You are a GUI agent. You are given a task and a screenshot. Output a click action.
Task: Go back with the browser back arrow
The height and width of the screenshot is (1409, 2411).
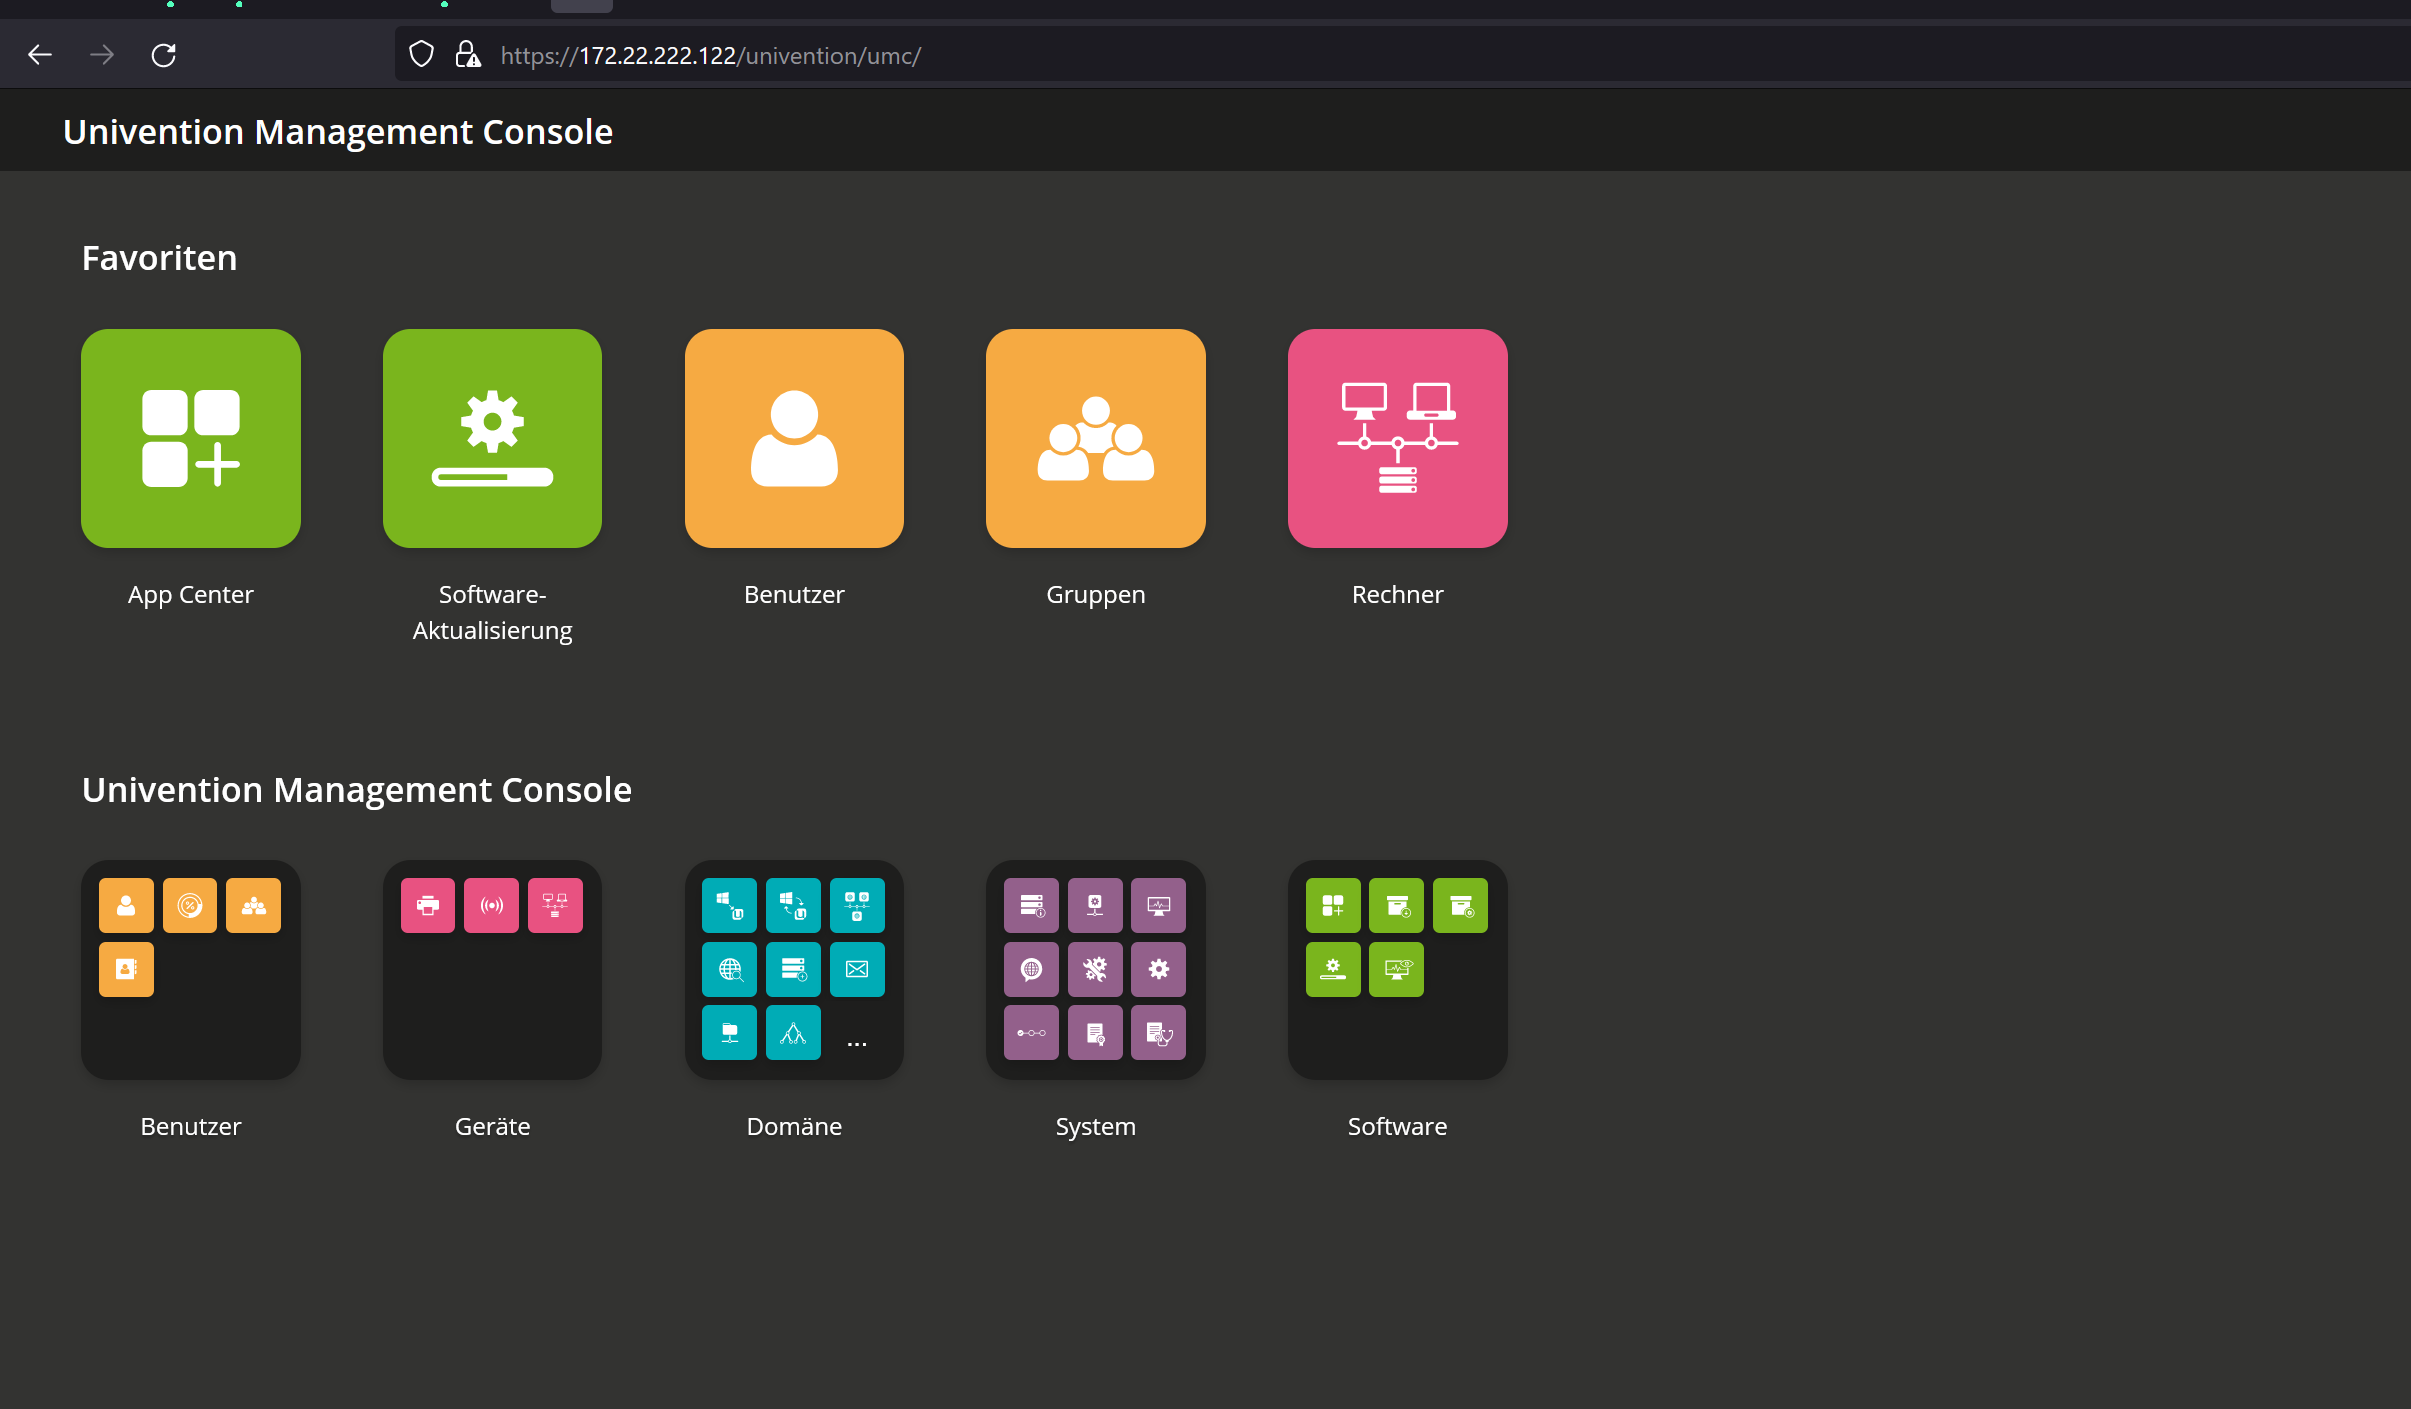40,55
